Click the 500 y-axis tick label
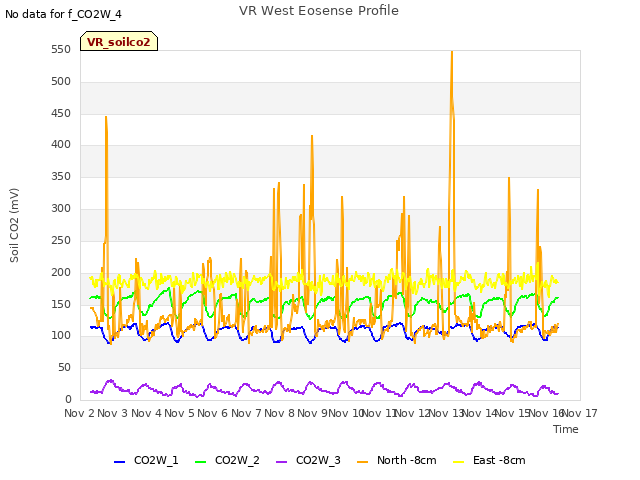The height and width of the screenshot is (480, 640). tap(61, 82)
